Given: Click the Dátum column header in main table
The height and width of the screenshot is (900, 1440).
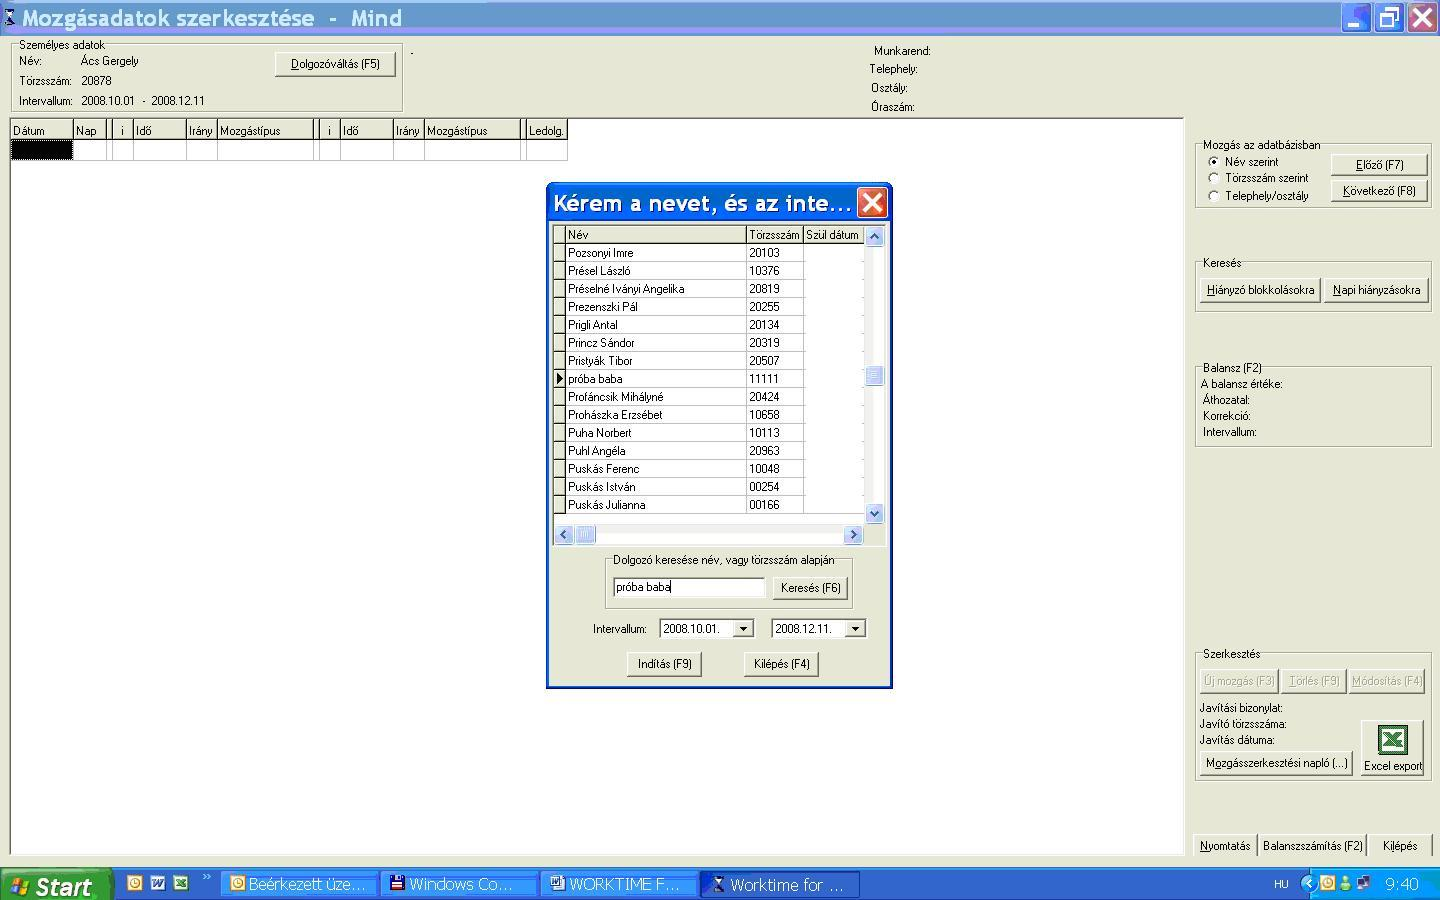Looking at the screenshot, I should 42,131.
